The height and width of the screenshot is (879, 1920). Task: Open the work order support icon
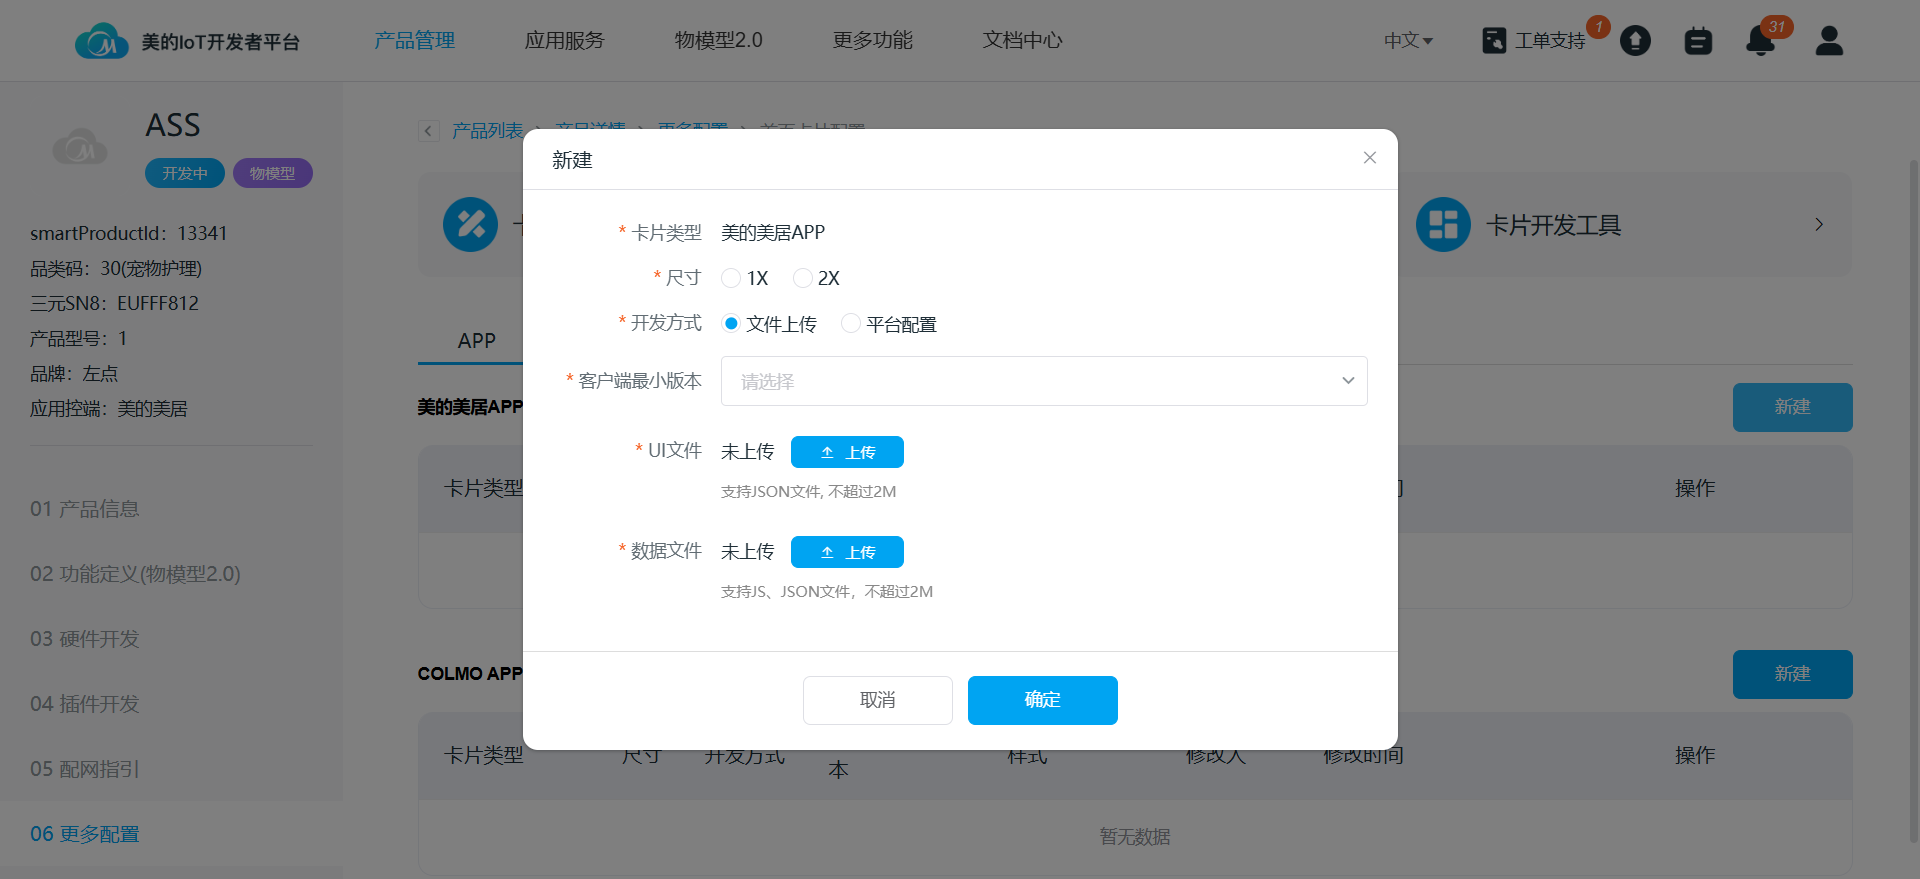point(1494,41)
